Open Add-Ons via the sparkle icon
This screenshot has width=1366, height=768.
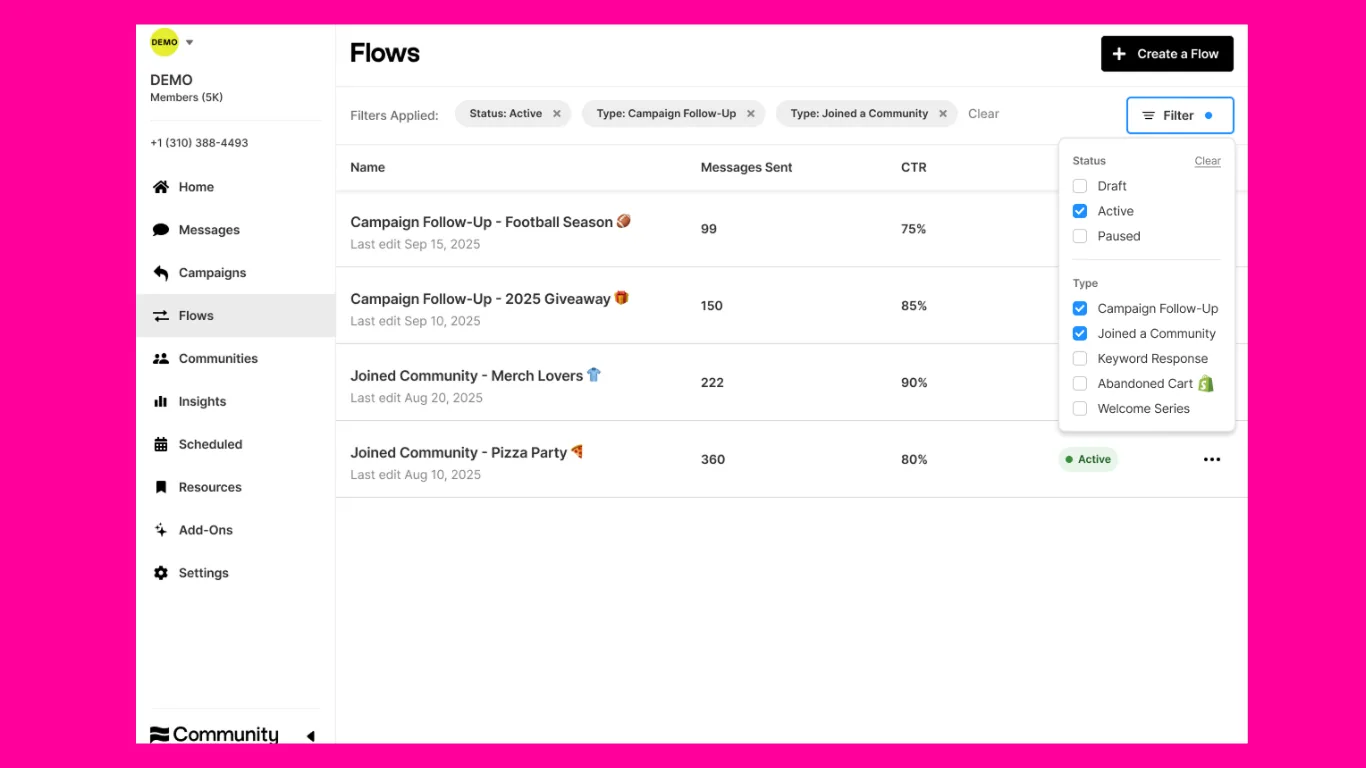coord(160,531)
